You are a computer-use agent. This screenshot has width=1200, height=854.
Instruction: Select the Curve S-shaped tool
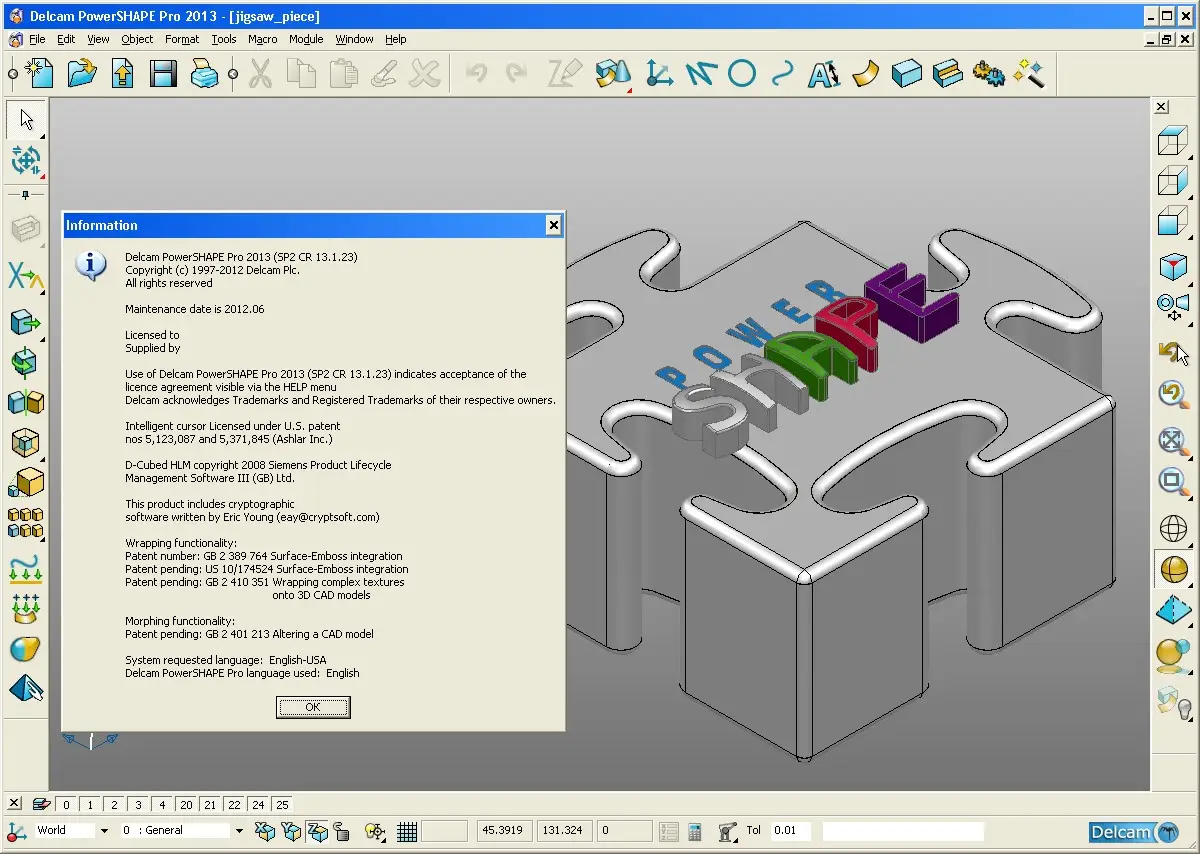tap(783, 74)
